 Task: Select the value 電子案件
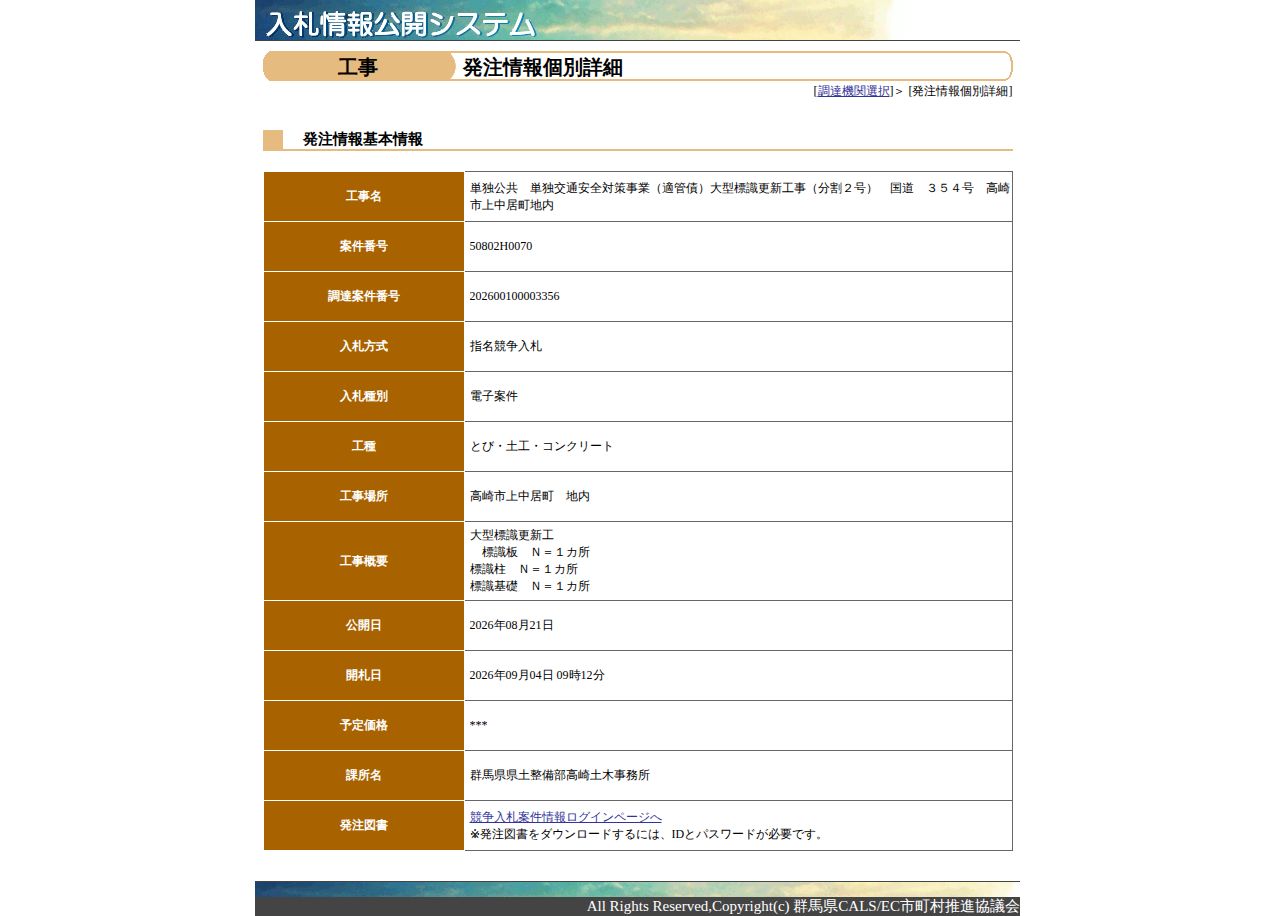click(x=494, y=396)
